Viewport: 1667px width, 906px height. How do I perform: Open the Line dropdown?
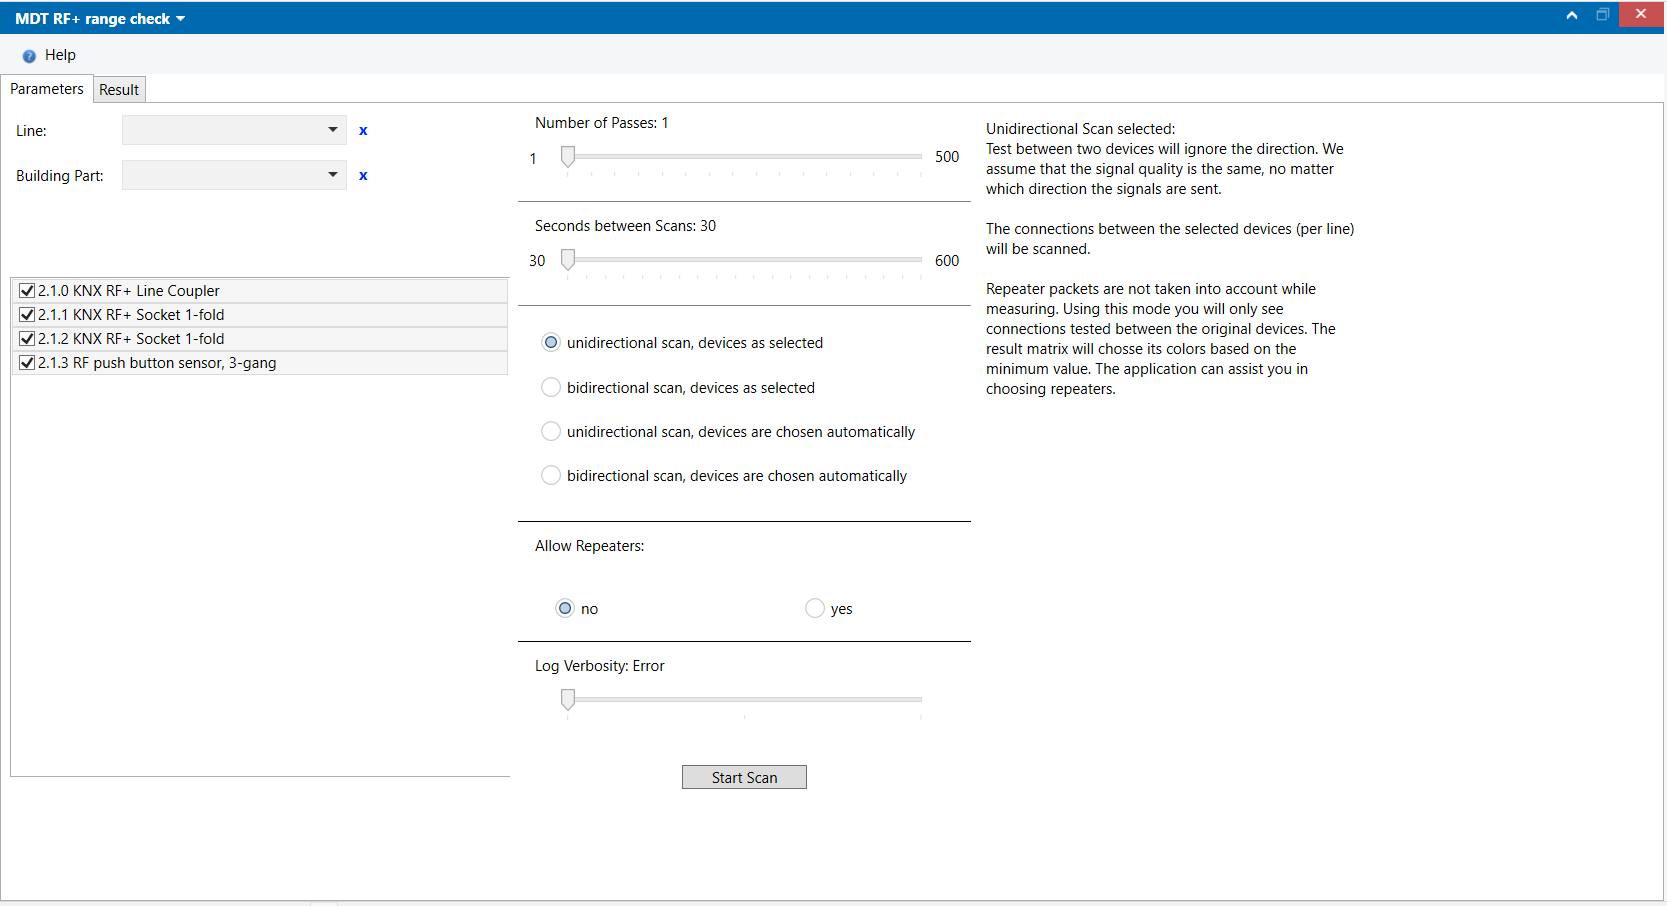point(234,130)
